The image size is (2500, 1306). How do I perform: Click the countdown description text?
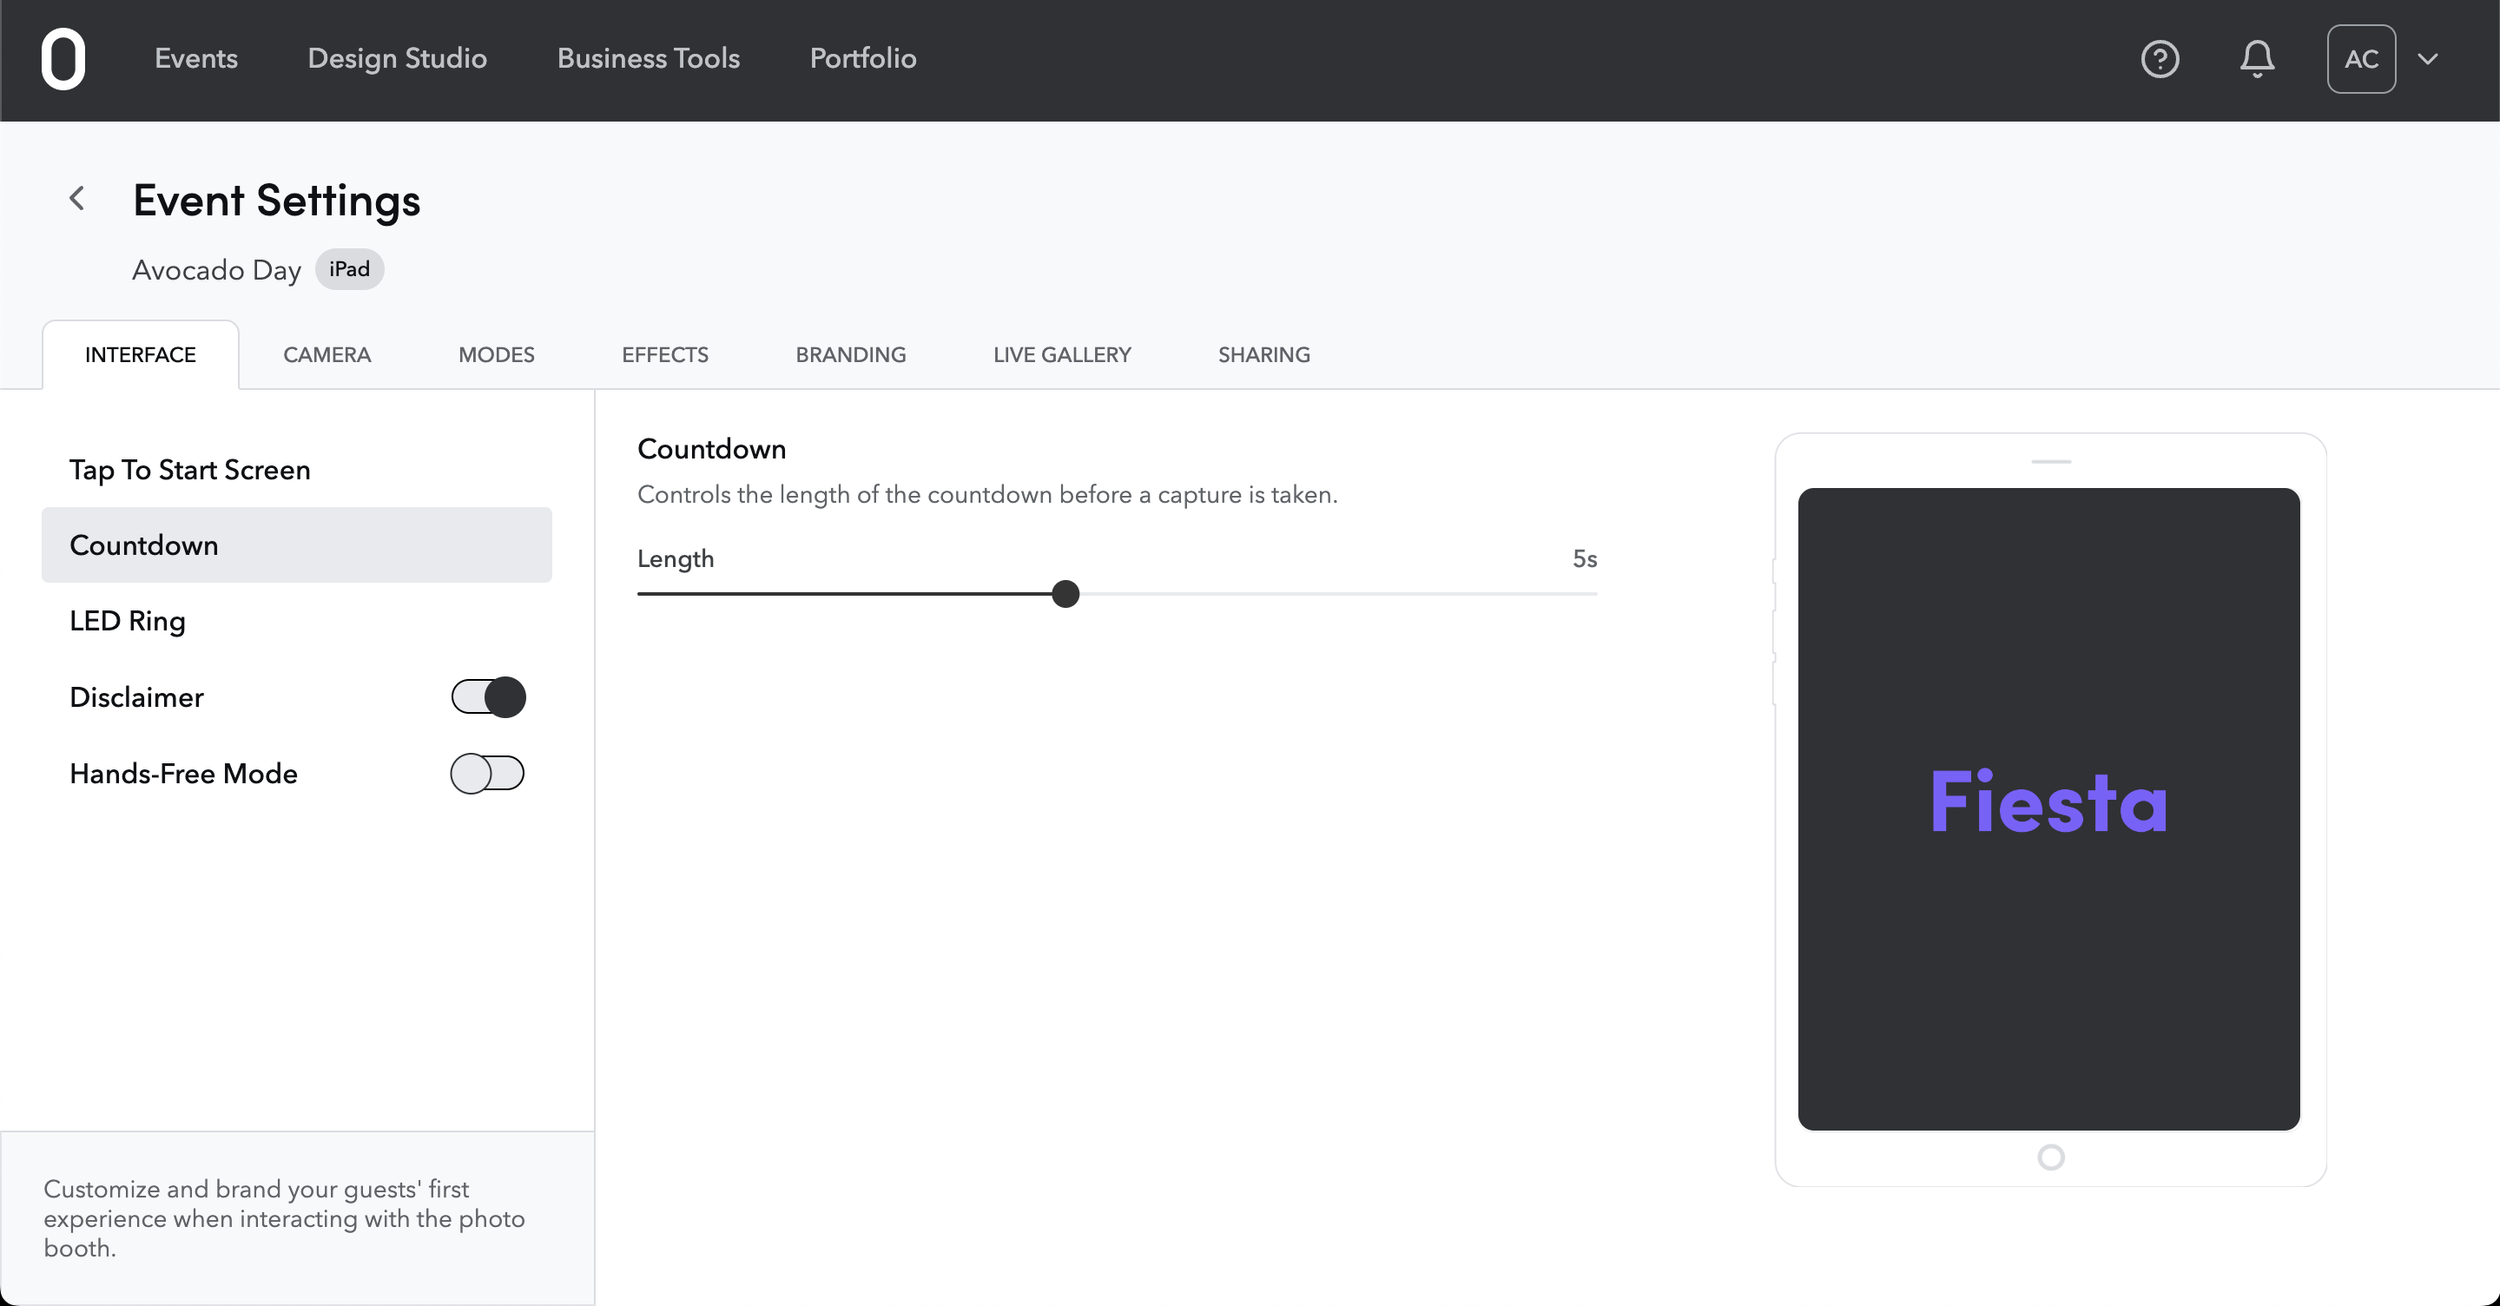(987, 495)
